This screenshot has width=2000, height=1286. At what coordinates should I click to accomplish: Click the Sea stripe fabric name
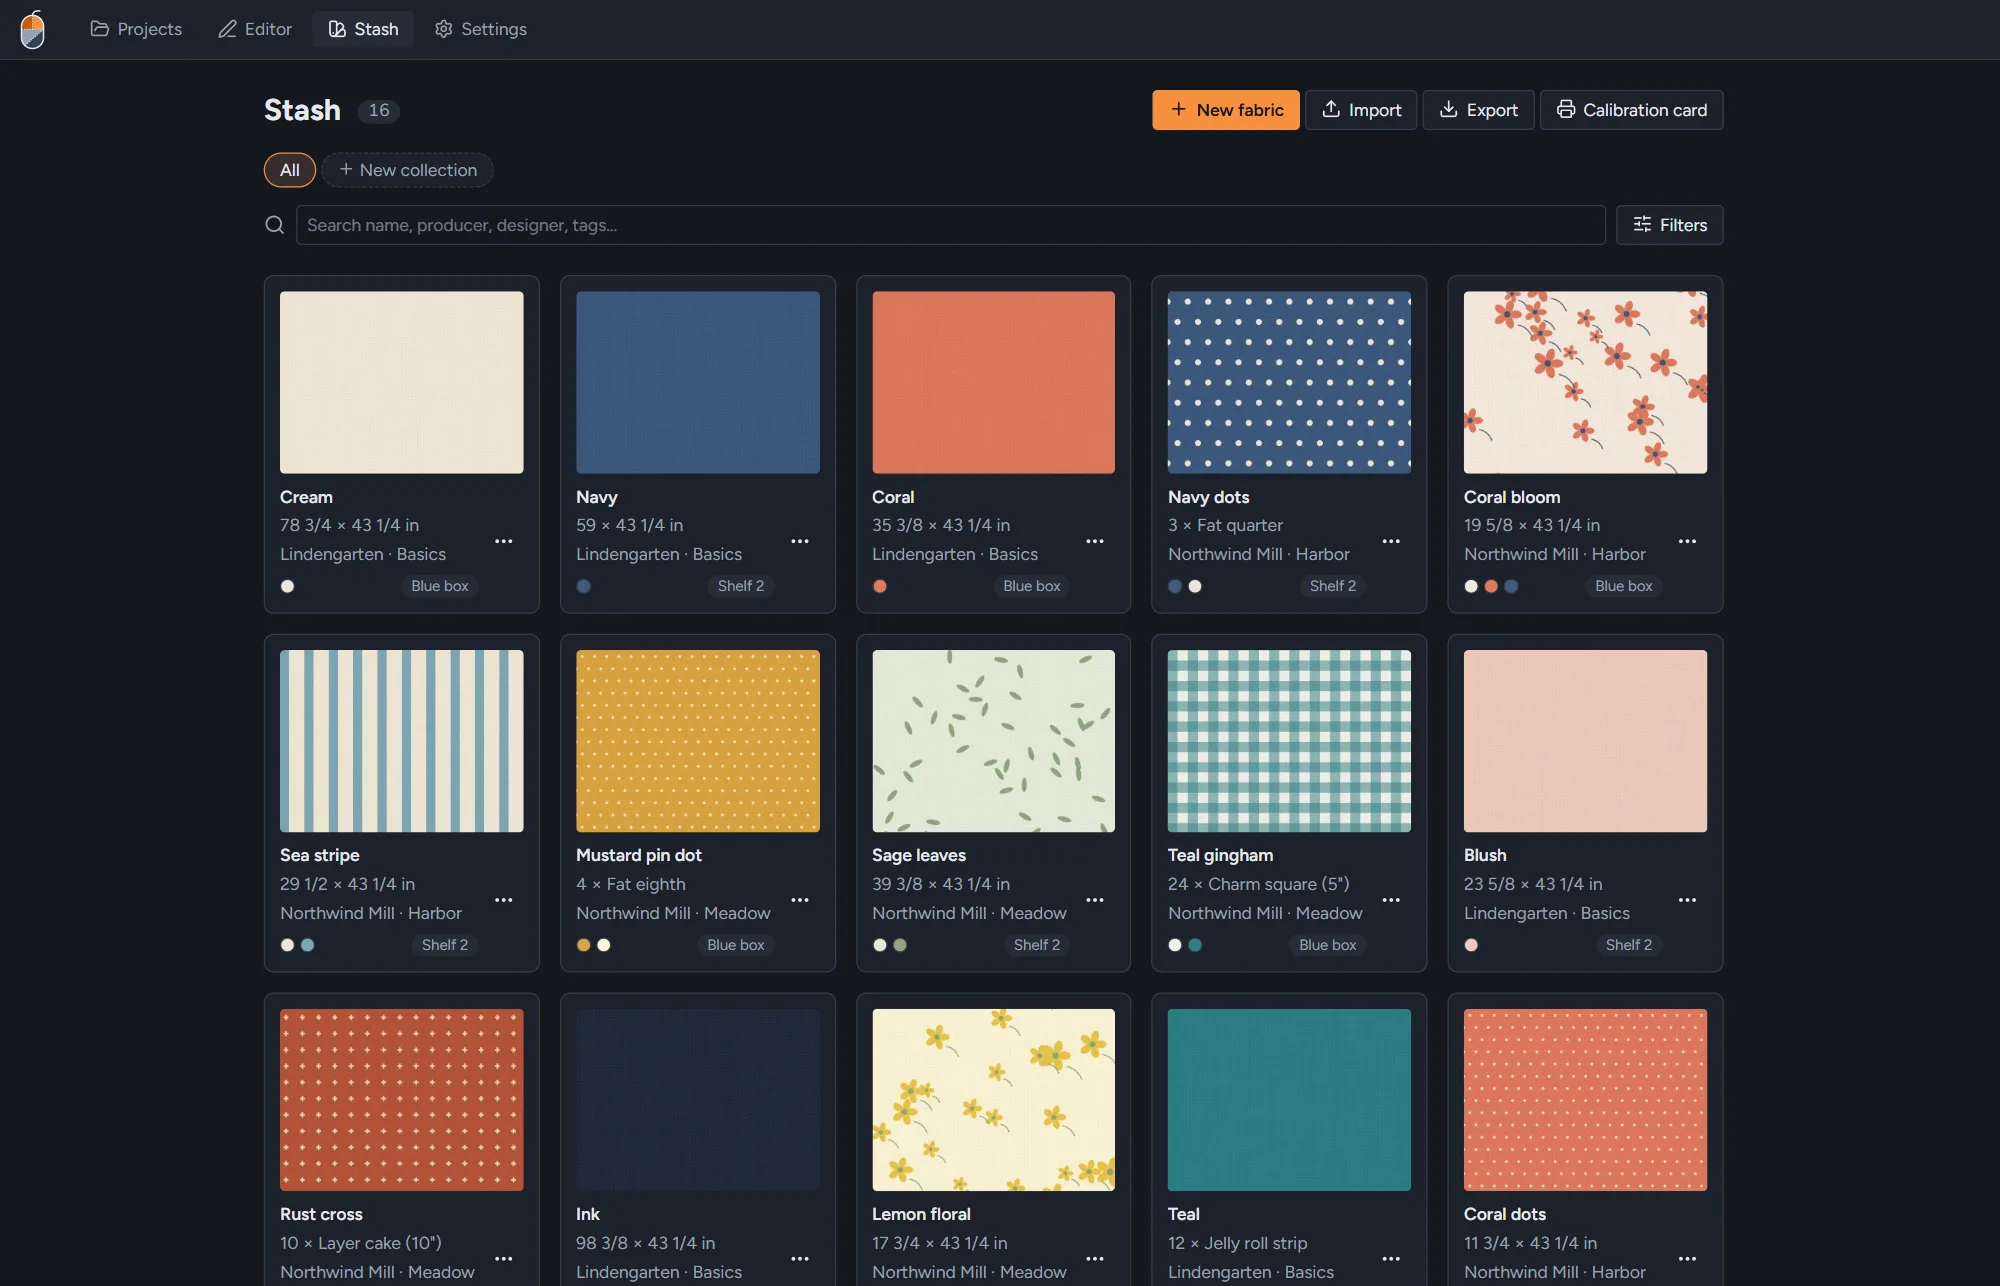pos(320,855)
